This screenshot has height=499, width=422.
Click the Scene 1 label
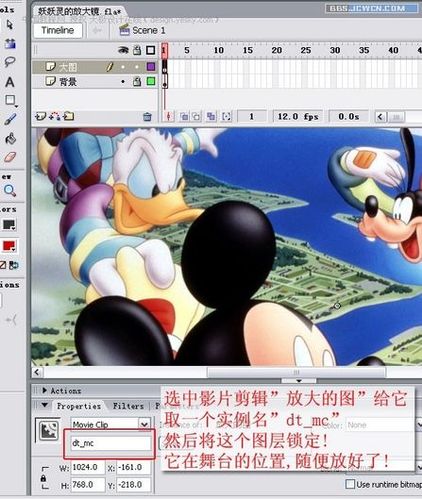tap(149, 30)
